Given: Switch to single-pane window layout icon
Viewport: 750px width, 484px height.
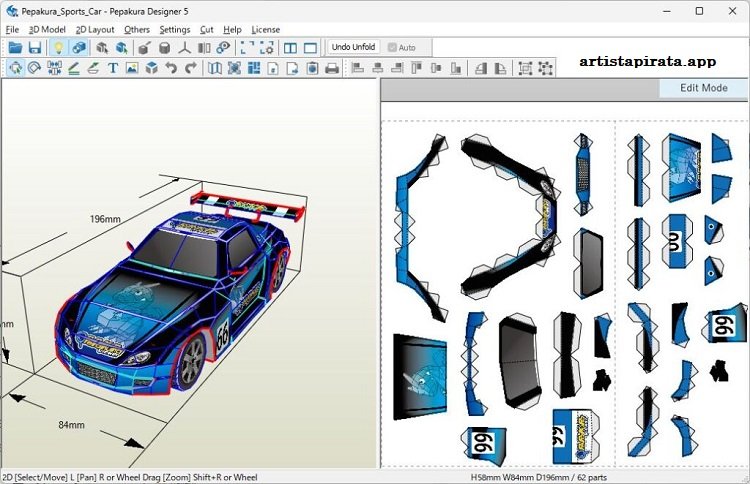Looking at the screenshot, I should coord(310,48).
